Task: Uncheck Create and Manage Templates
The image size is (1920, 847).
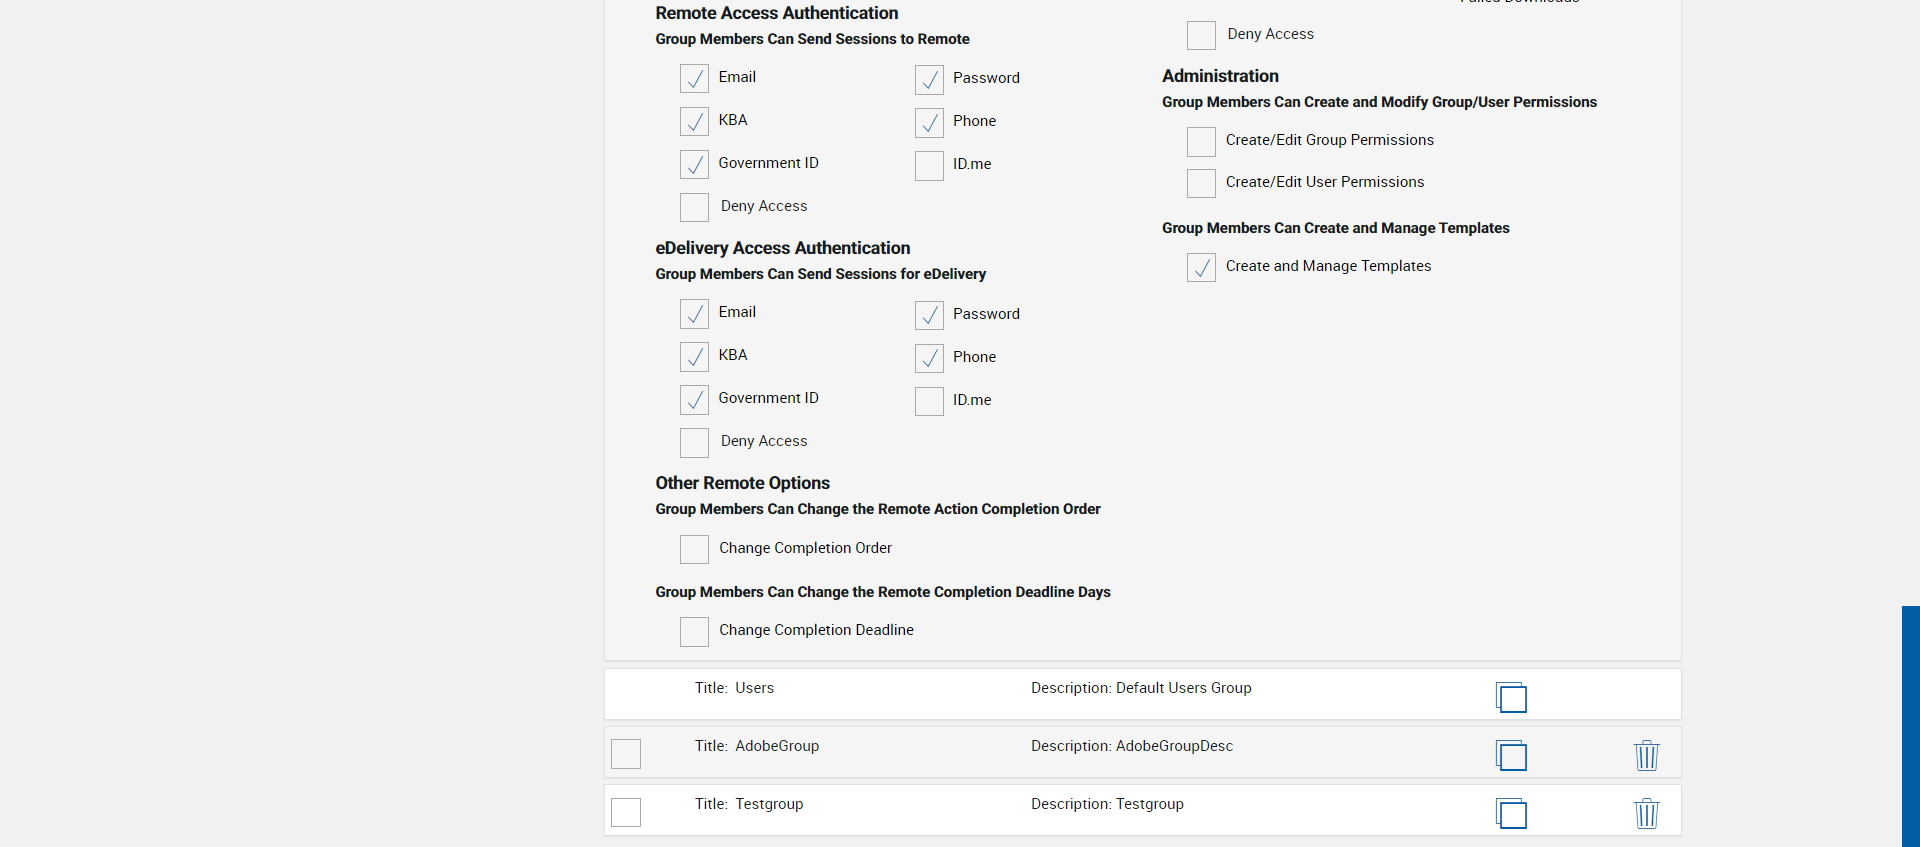Action: coord(1201,267)
